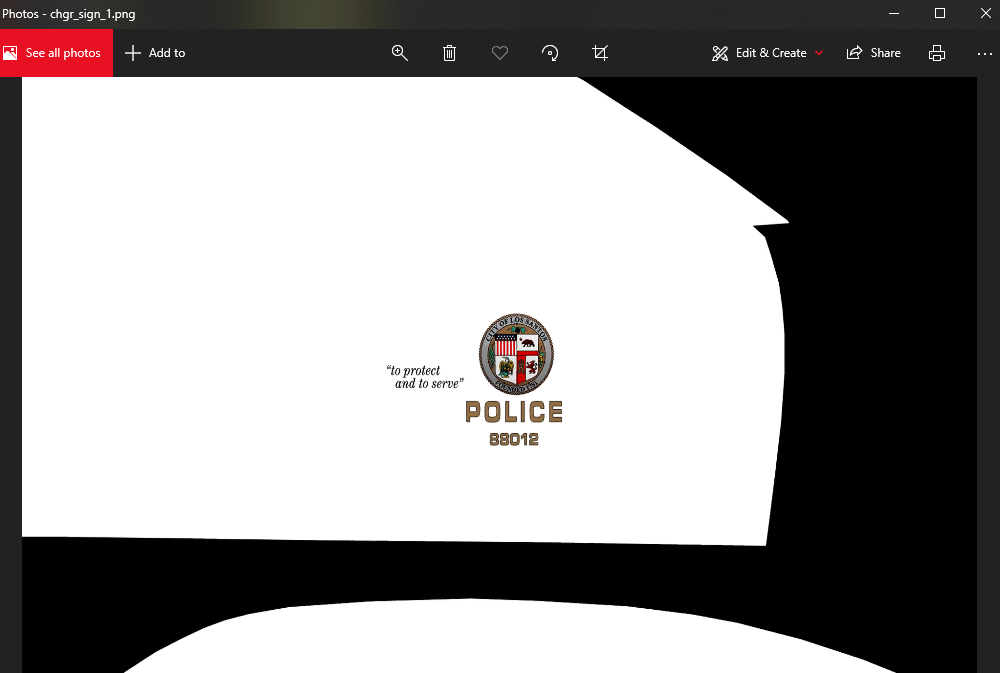The height and width of the screenshot is (673, 1000).
Task: Maximize the Photos window
Action: click(940, 13)
